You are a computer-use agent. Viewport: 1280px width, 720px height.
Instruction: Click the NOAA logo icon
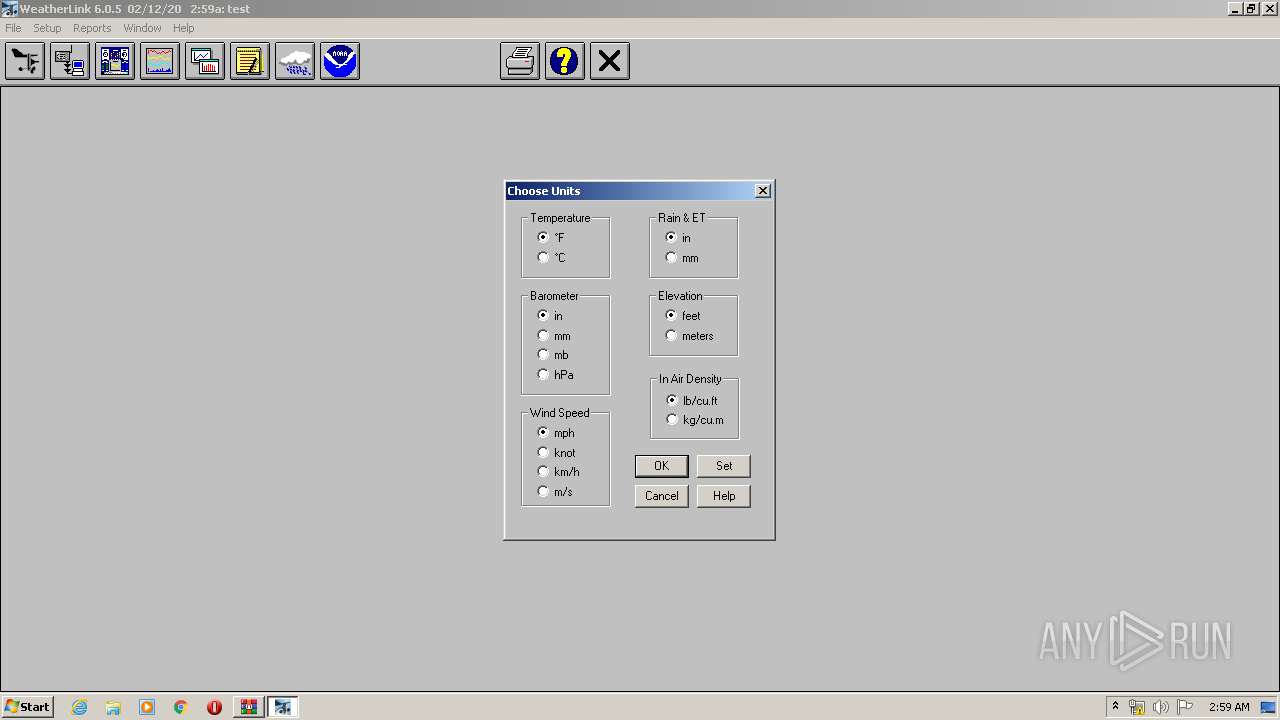[x=340, y=61]
